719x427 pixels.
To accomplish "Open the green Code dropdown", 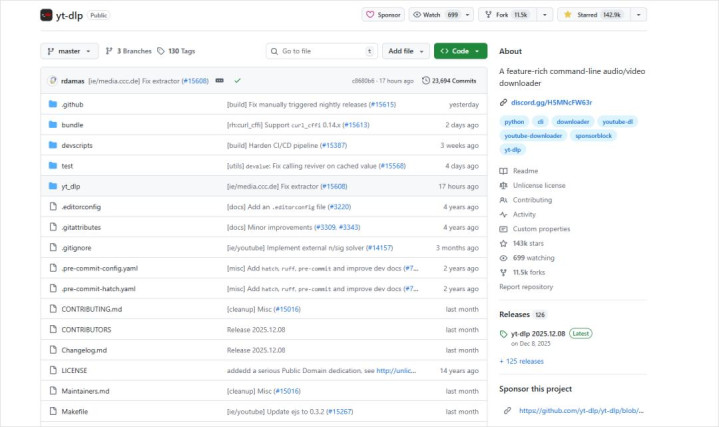I will coord(460,51).
